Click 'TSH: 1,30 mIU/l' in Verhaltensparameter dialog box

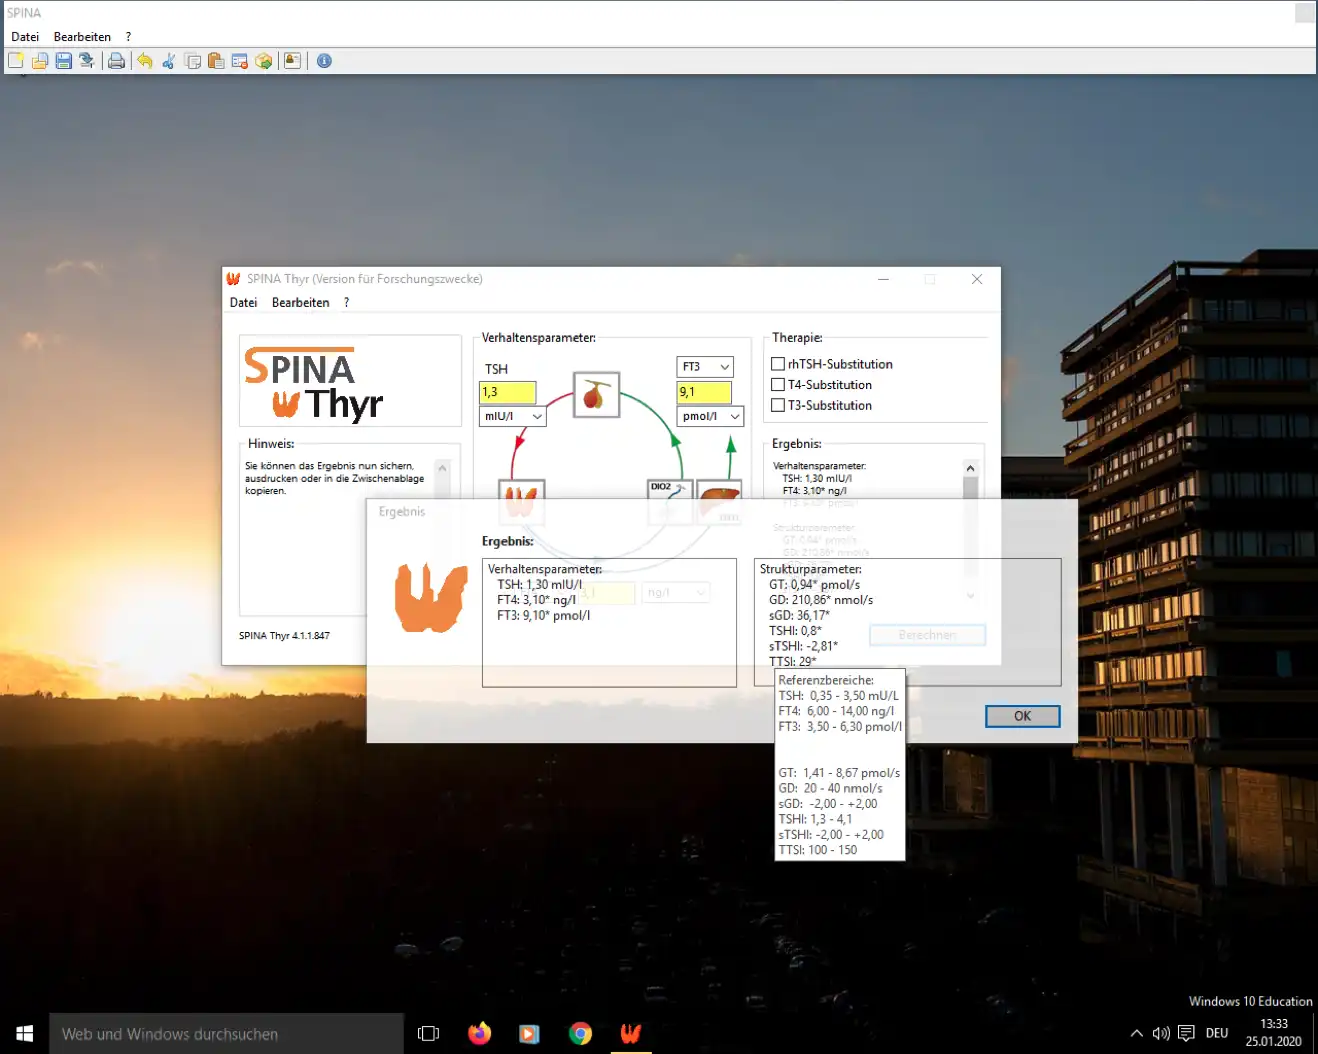pyautogui.click(x=539, y=585)
